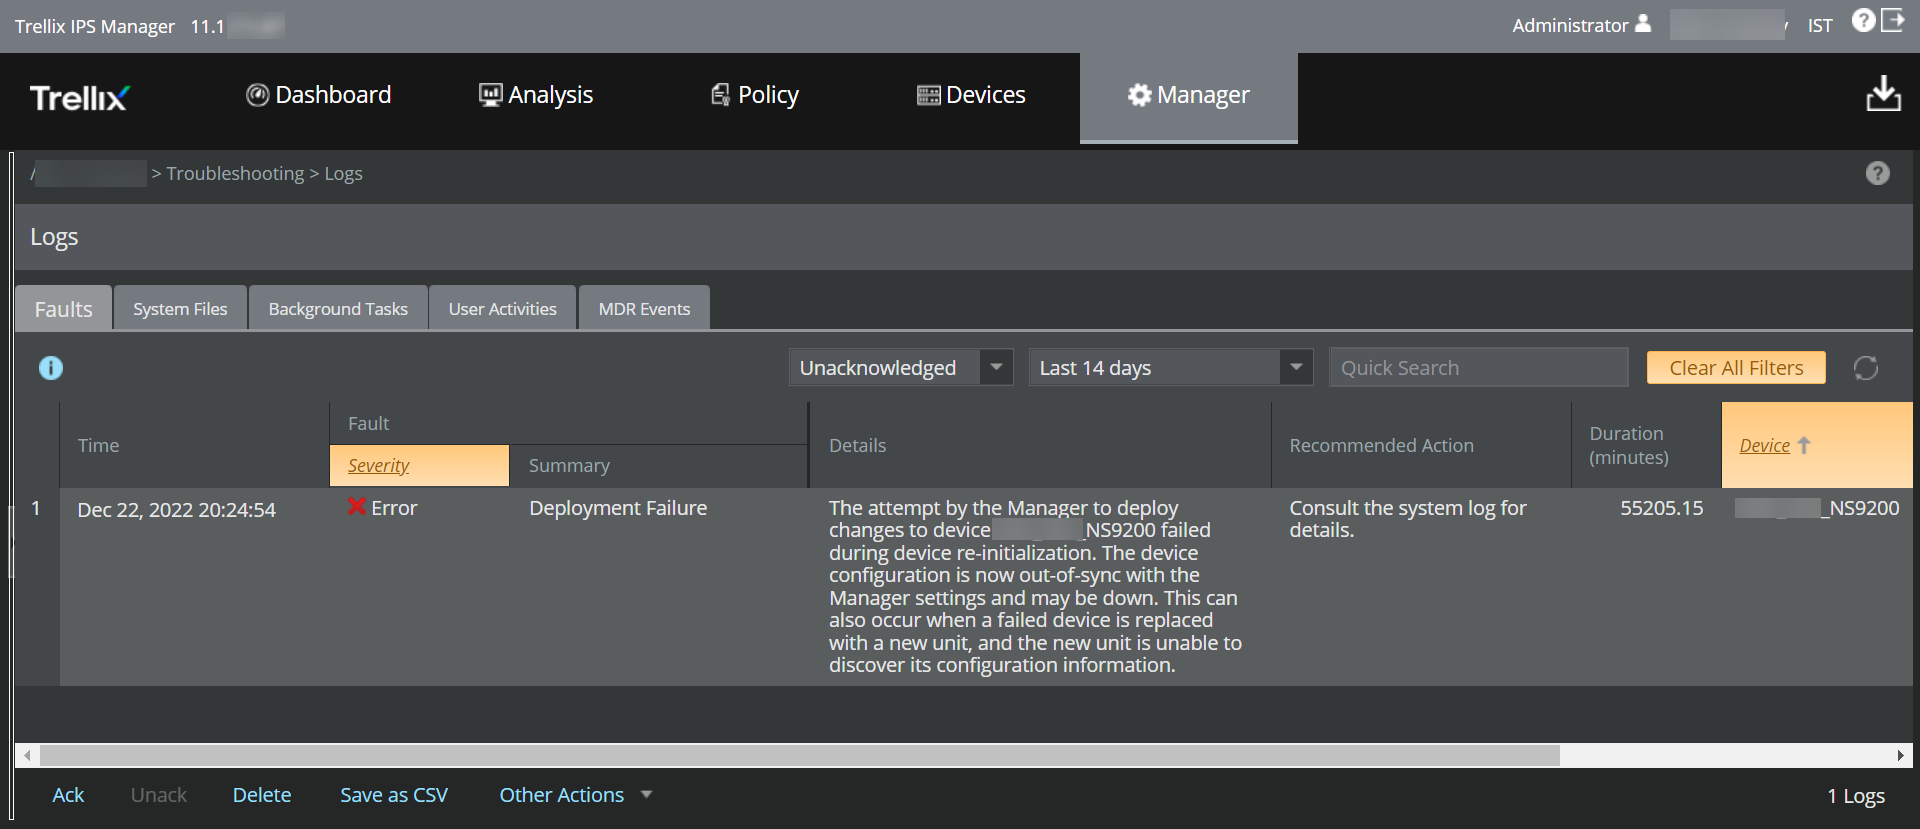This screenshot has width=1920, height=829.
Task: Click the Delete link
Action: pos(262,795)
